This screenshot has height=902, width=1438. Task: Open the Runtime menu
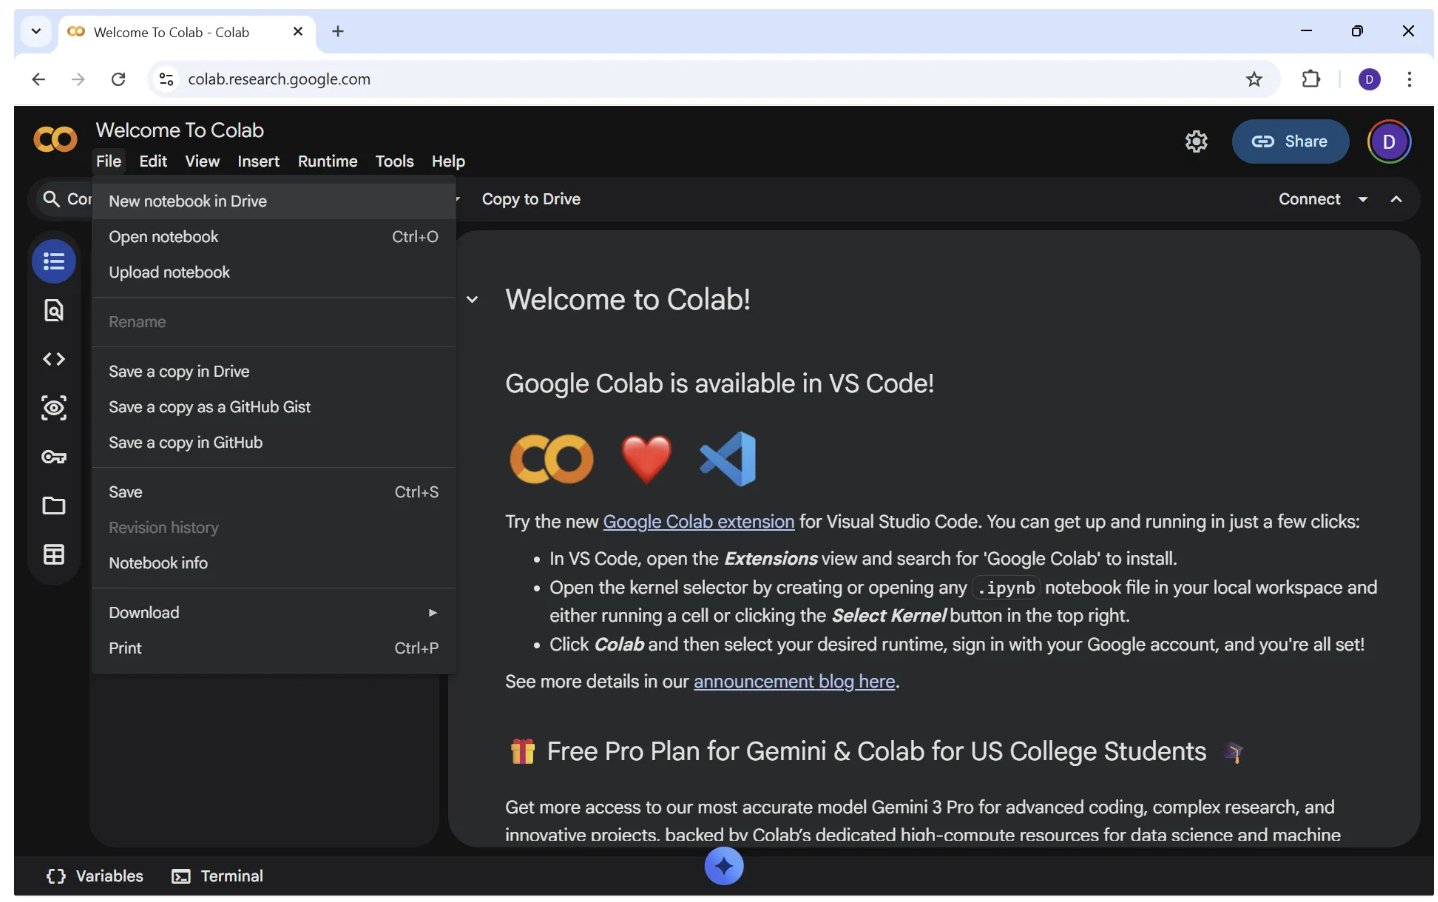(x=327, y=161)
